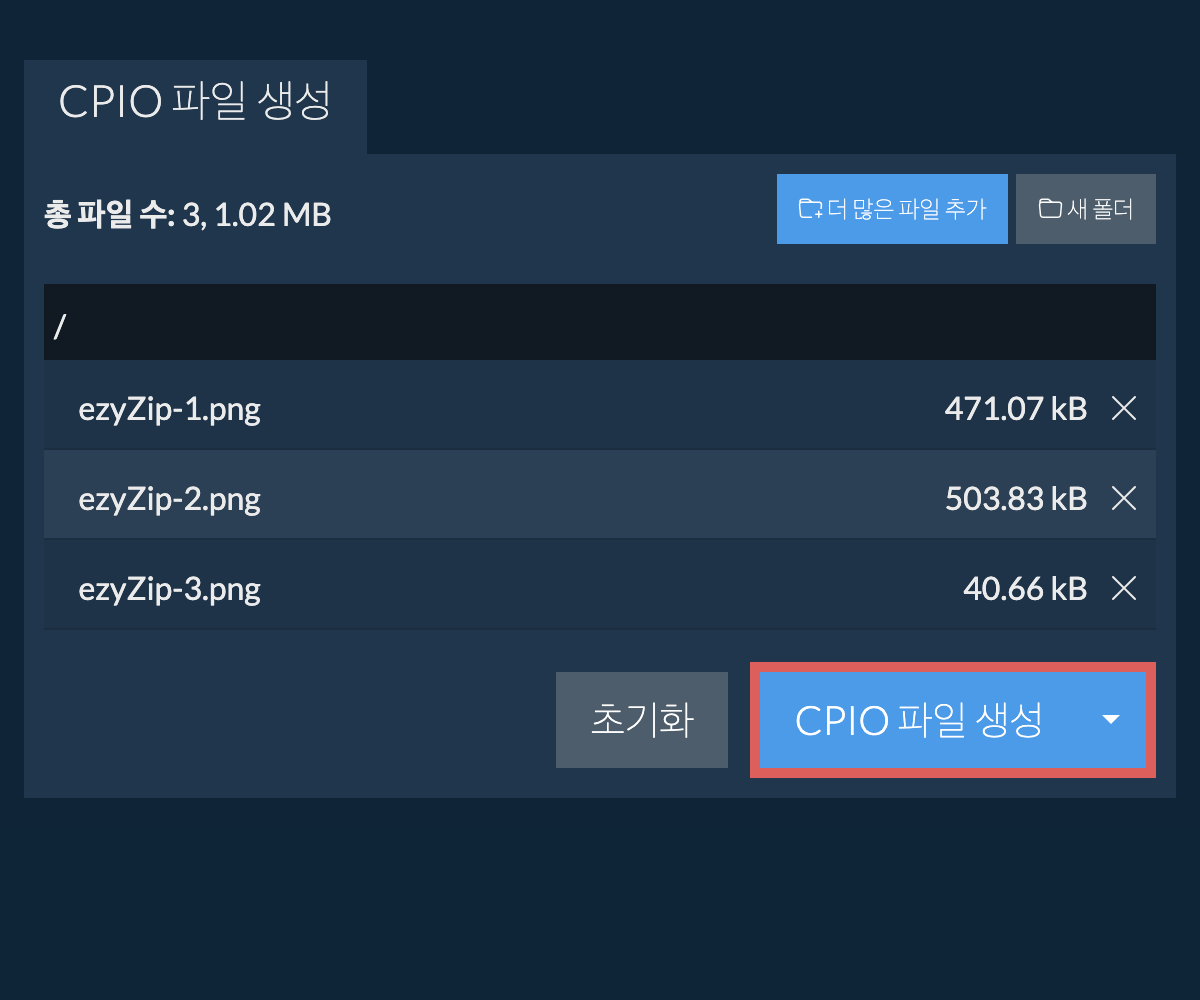This screenshot has height=1000, width=1200.
Task: Open the CPIO 파일 생성 dropdown arrow
Action: point(1110,720)
